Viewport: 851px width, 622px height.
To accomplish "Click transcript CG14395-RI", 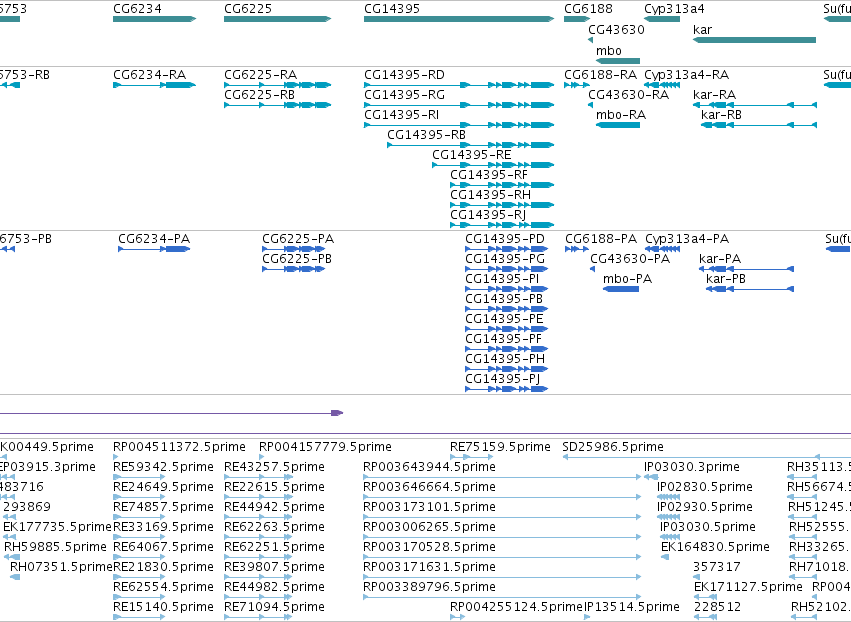I will 402,115.
